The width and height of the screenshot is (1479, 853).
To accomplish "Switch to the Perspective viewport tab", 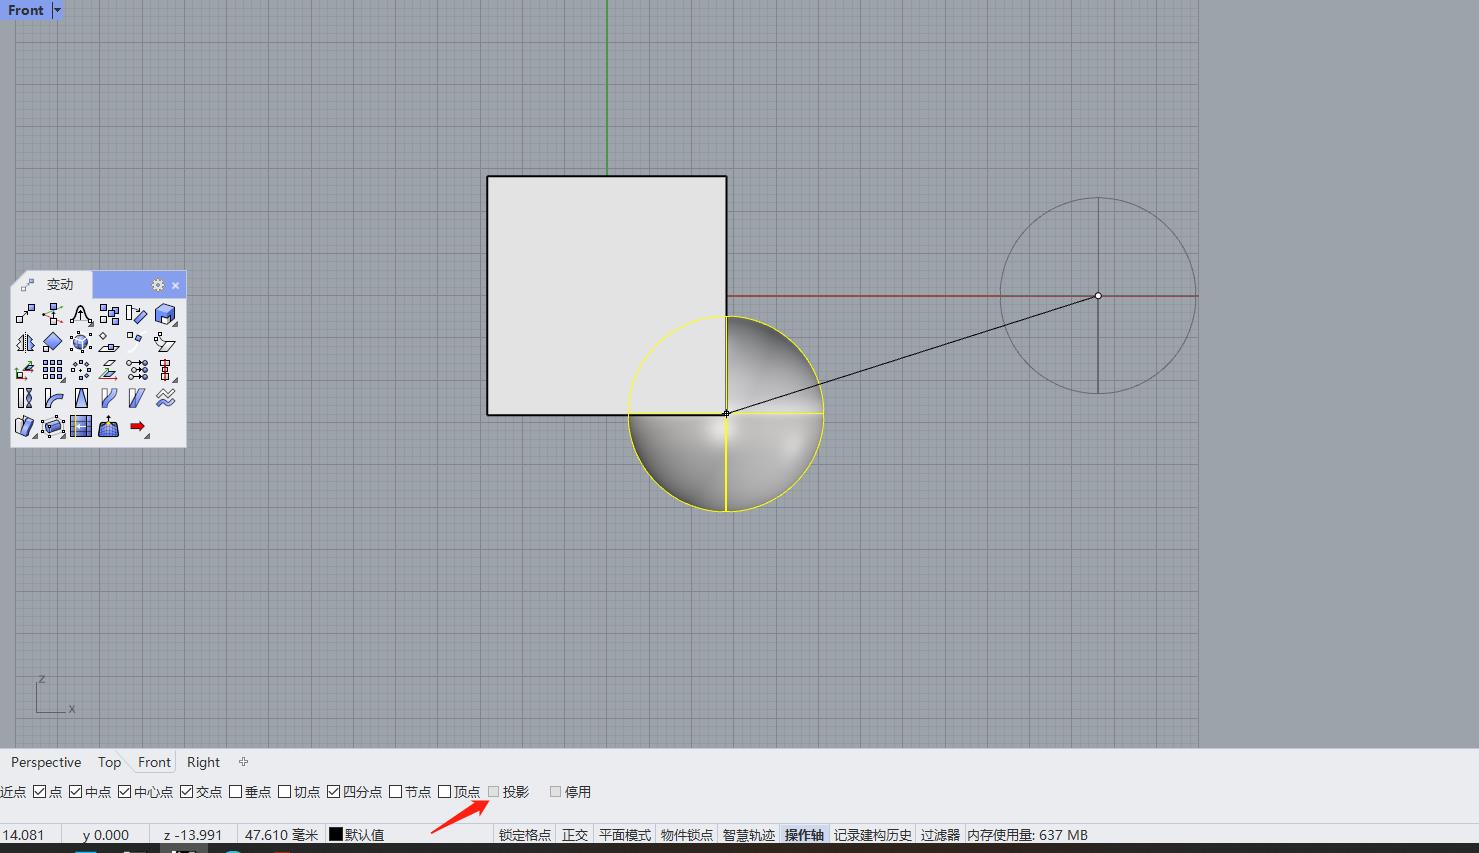I will pos(46,762).
